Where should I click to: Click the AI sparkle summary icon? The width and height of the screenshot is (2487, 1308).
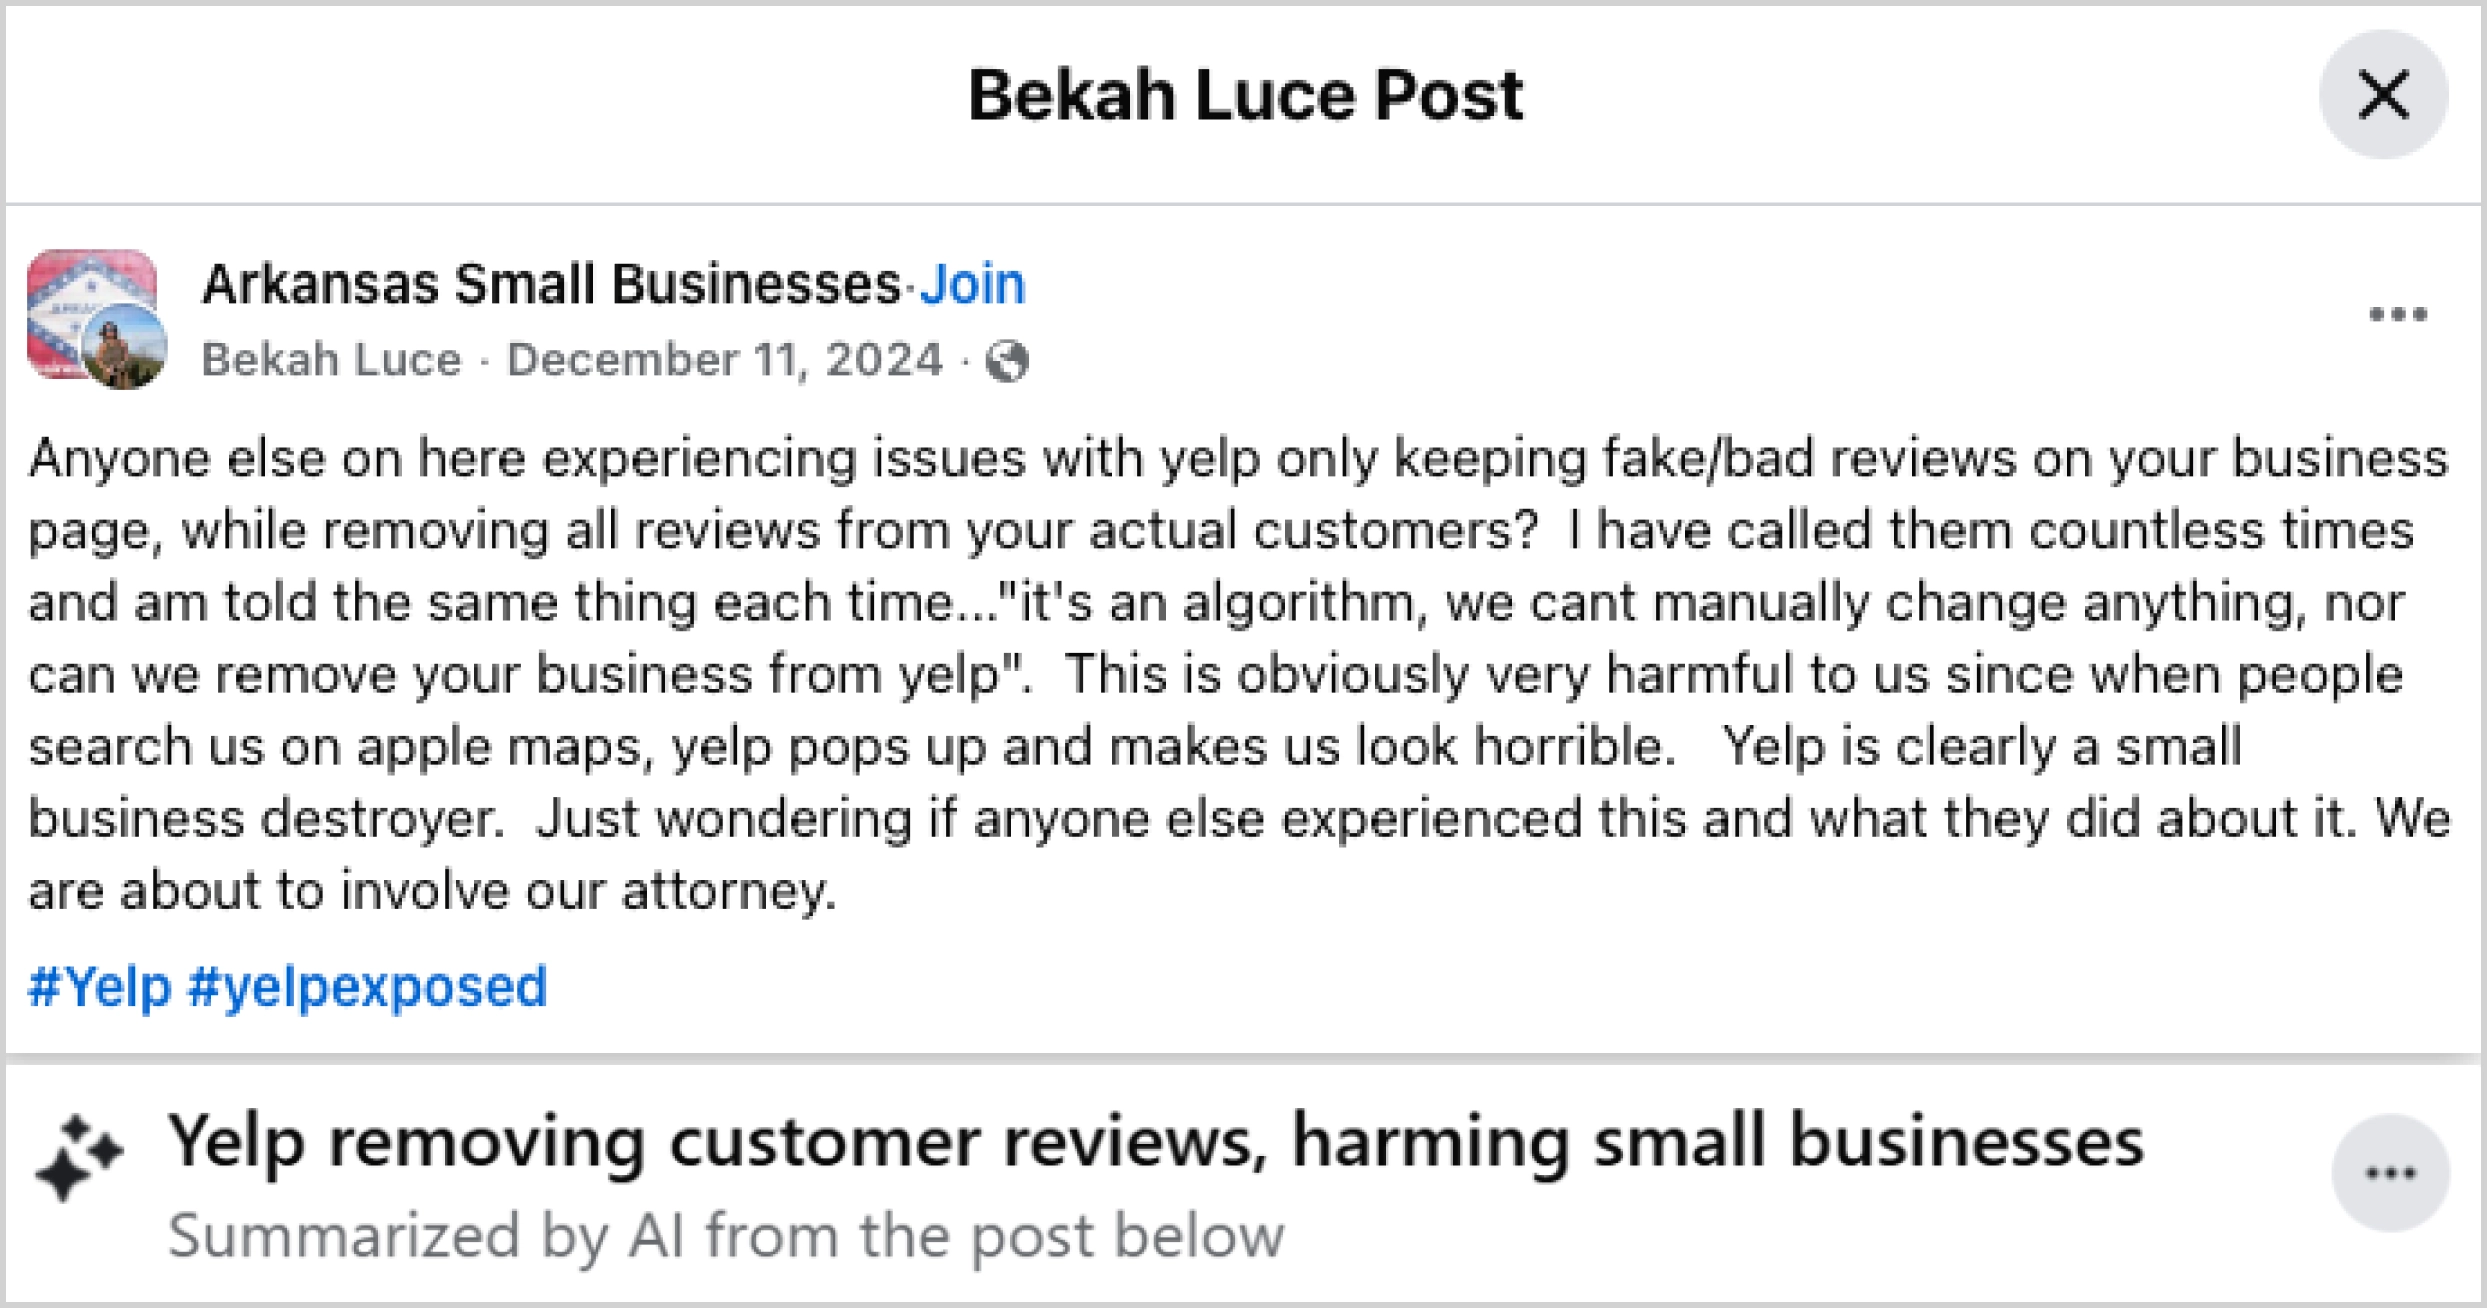click(78, 1157)
